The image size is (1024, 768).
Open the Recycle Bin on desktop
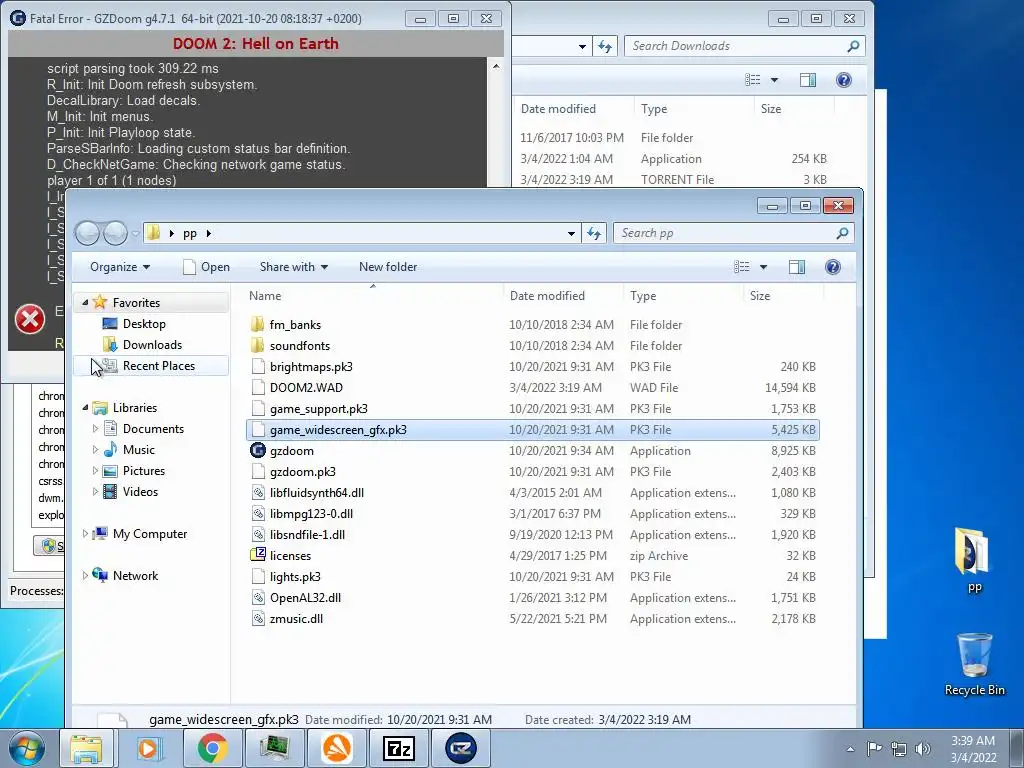pos(974,655)
